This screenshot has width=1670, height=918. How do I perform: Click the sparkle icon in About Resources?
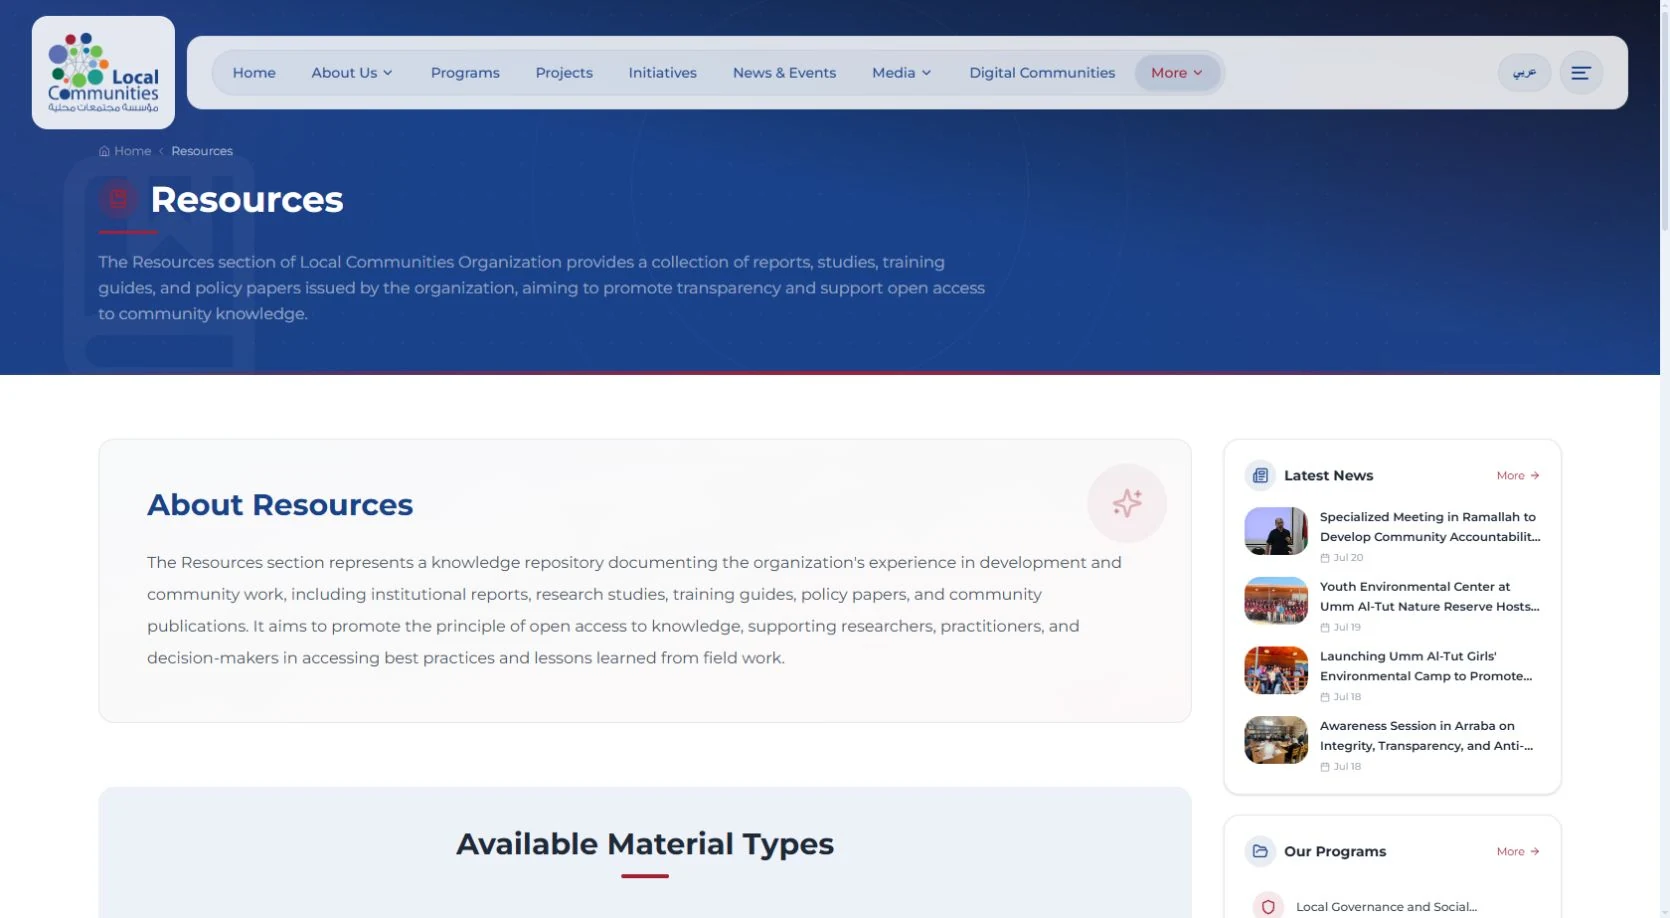click(1127, 503)
